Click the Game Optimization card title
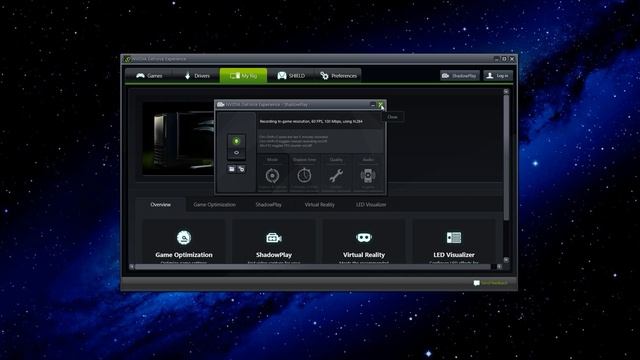Screen dimensions: 640x360 coord(184,255)
